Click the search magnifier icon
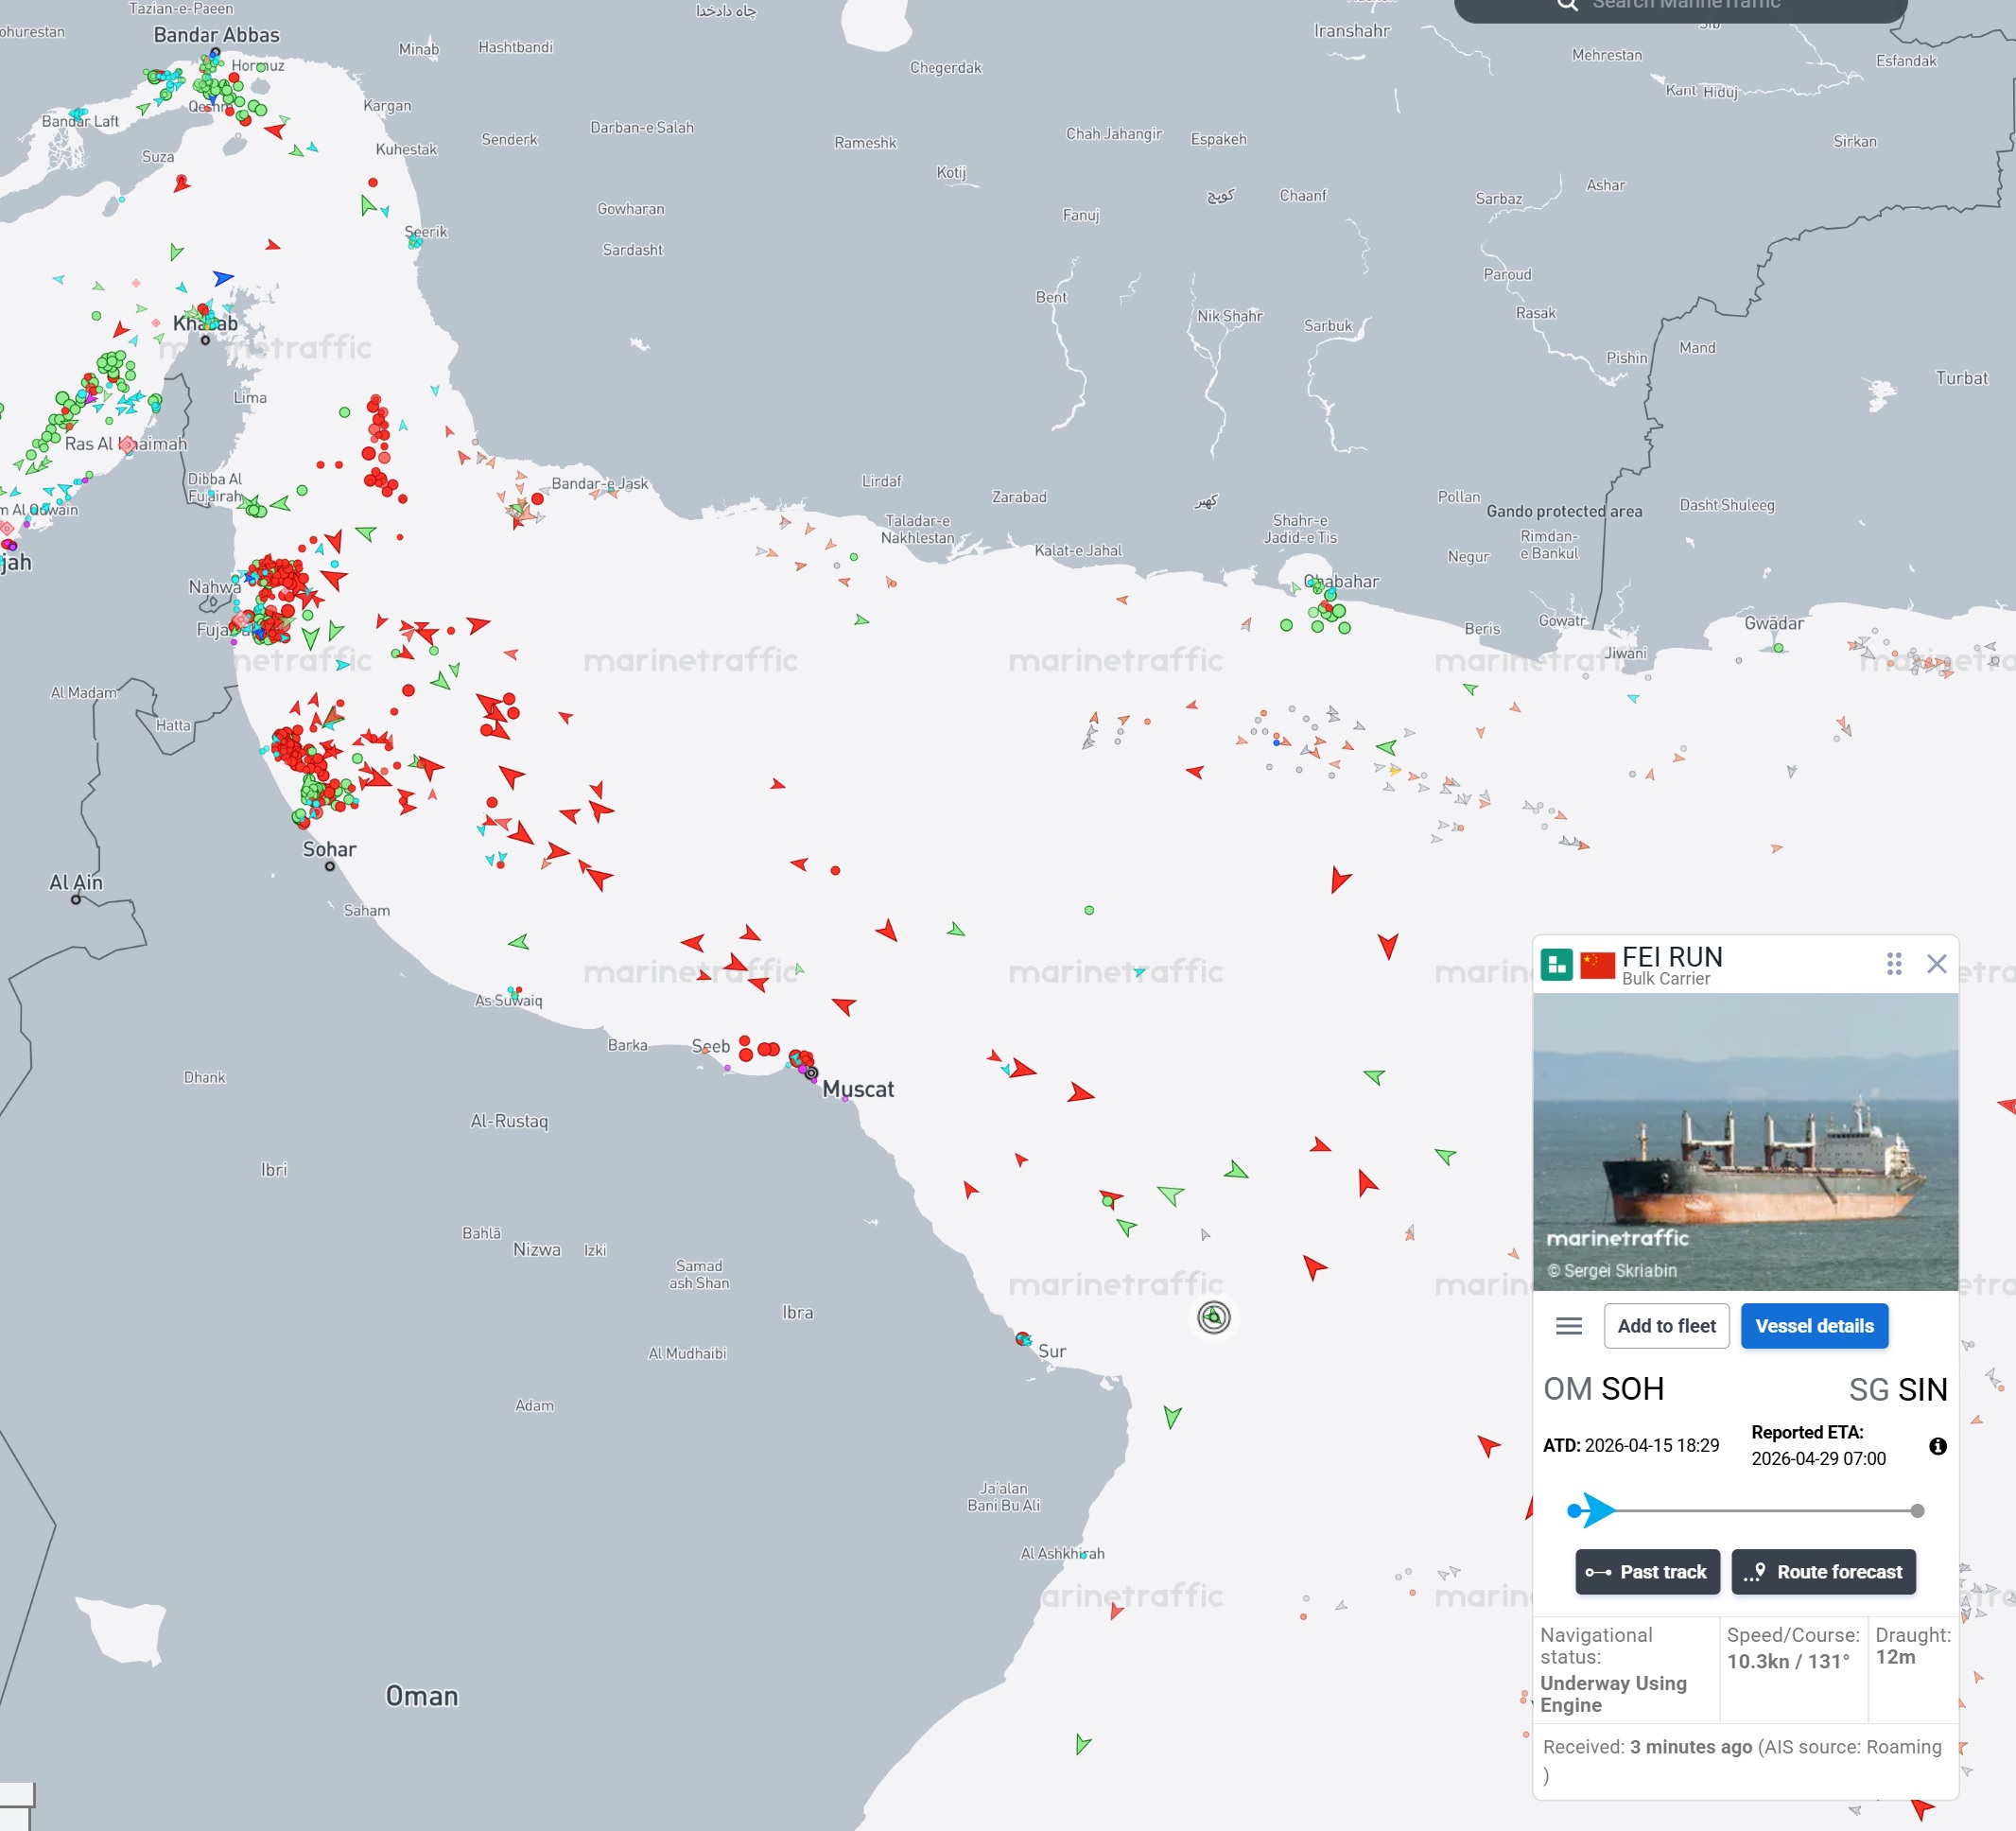2016x1831 pixels. click(1567, 5)
